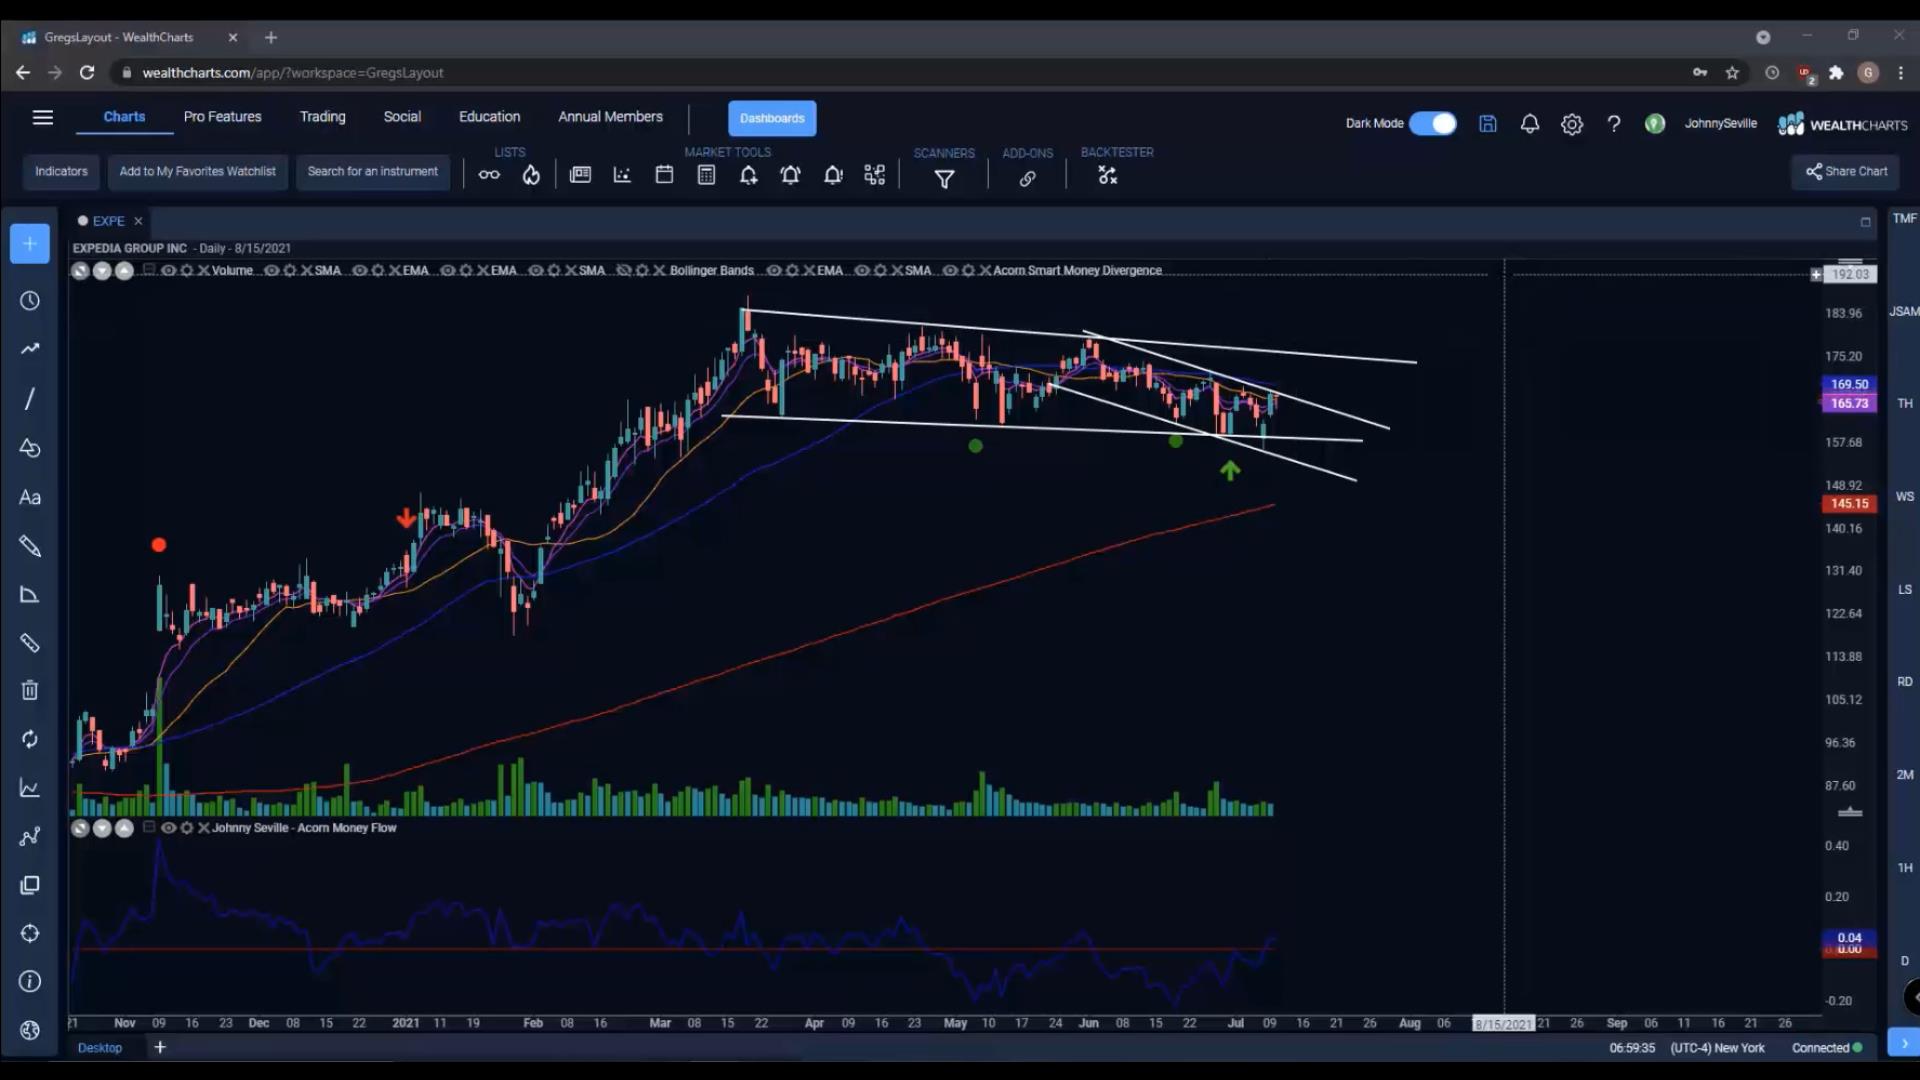Open the settings gear in top bar

(1572, 124)
